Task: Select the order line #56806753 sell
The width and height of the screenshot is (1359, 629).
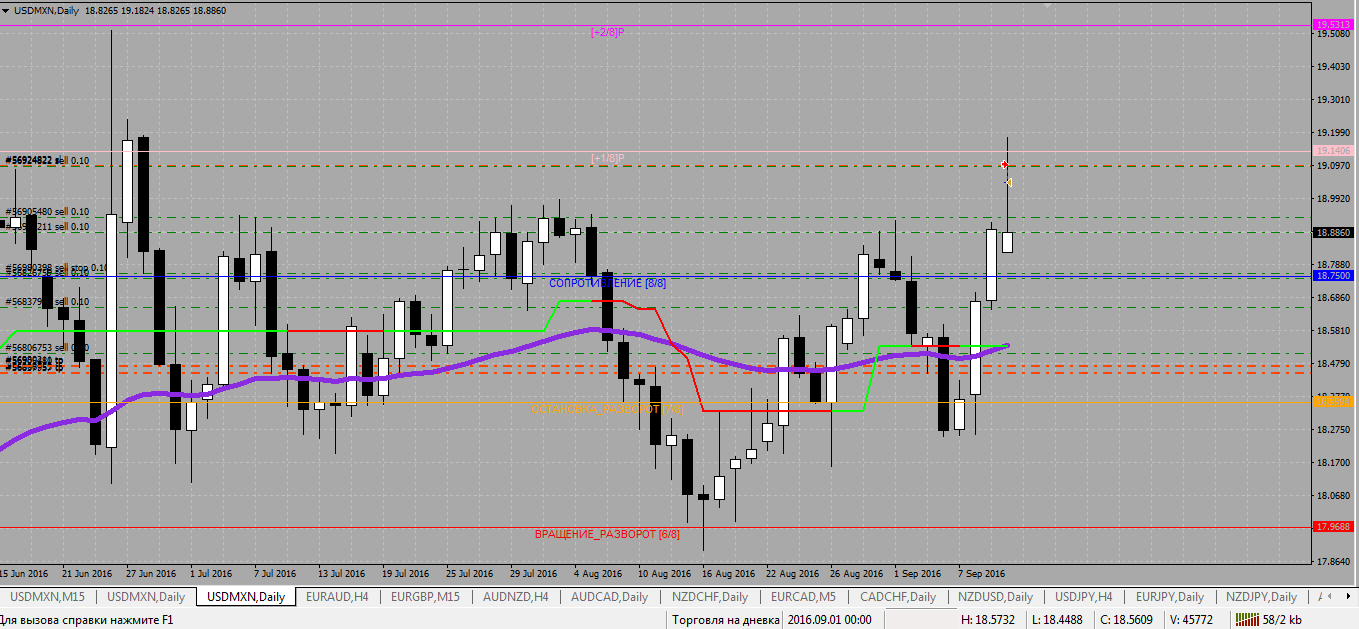Action: (47, 348)
